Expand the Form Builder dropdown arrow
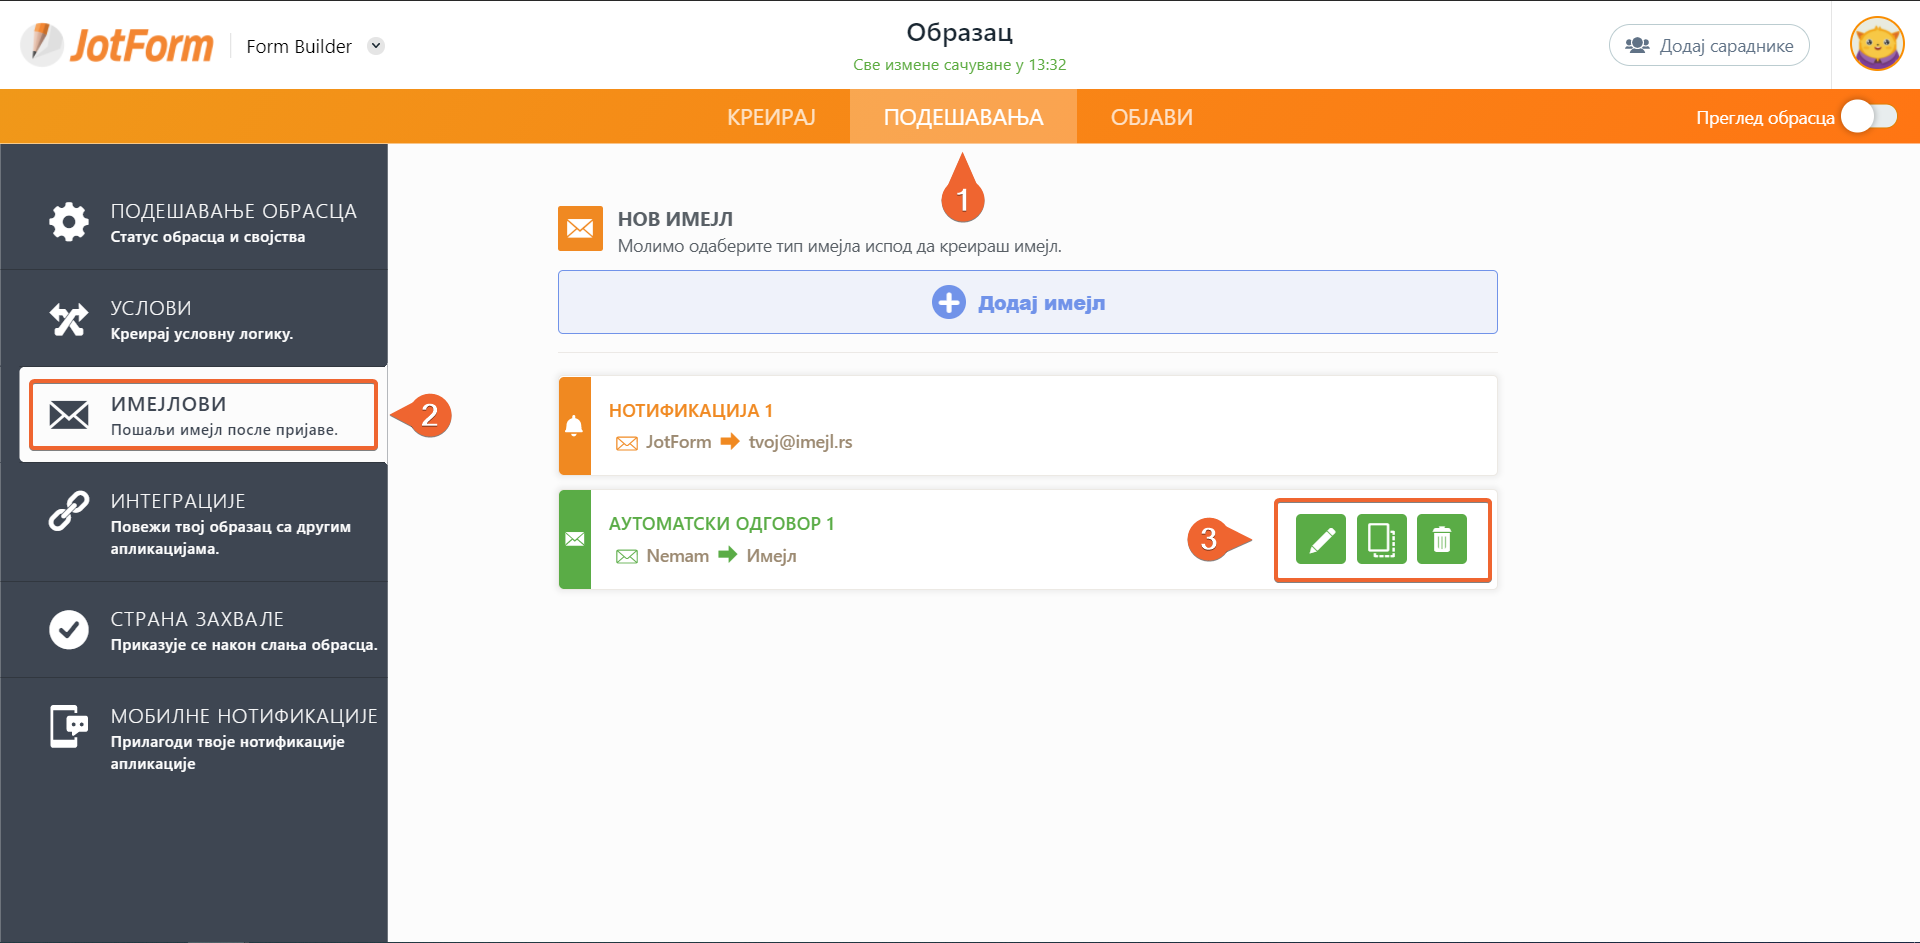The height and width of the screenshot is (943, 1920). click(x=376, y=46)
